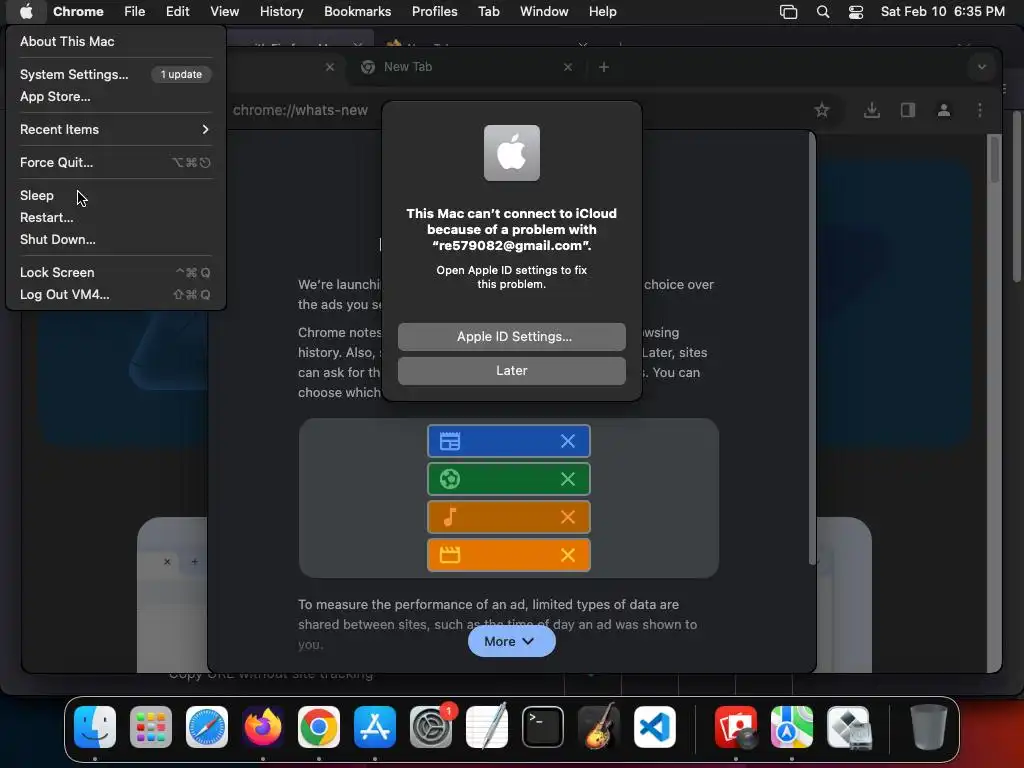Screen dimensions: 1024x768
Task: Launch Safari from the Dock
Action: click(207, 727)
